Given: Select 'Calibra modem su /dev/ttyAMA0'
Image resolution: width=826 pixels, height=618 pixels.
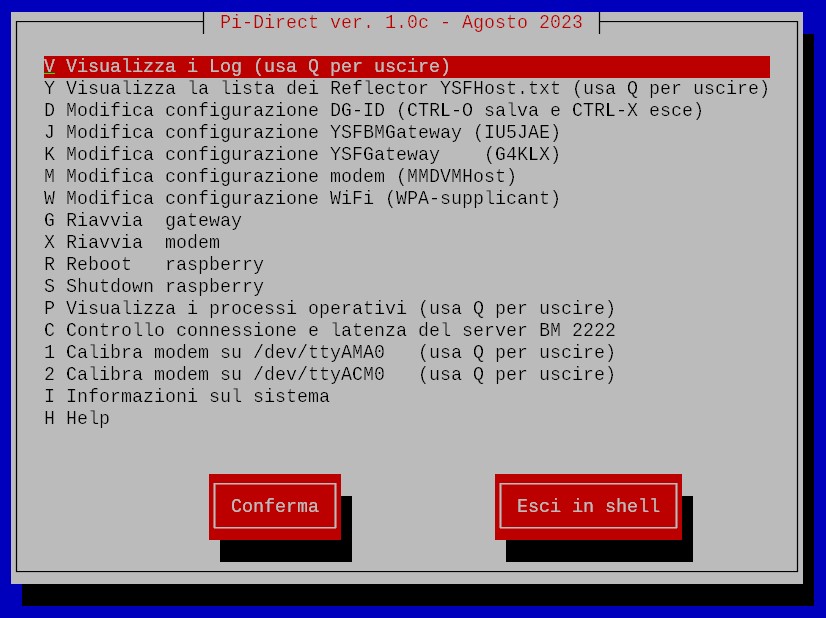Looking at the screenshot, I should point(330,352).
